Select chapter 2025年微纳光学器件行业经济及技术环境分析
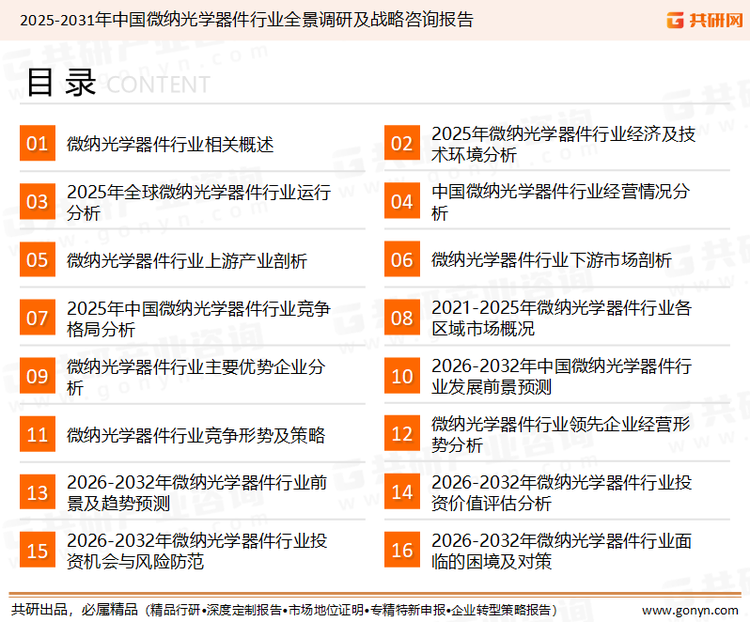This screenshot has height=622, width=750. (563, 144)
